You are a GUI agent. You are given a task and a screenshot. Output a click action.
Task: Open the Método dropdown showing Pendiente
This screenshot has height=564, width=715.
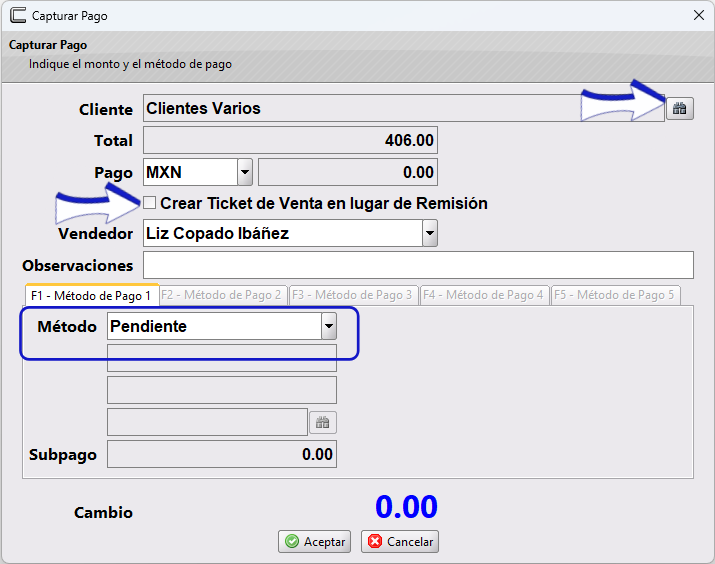[x=329, y=326]
